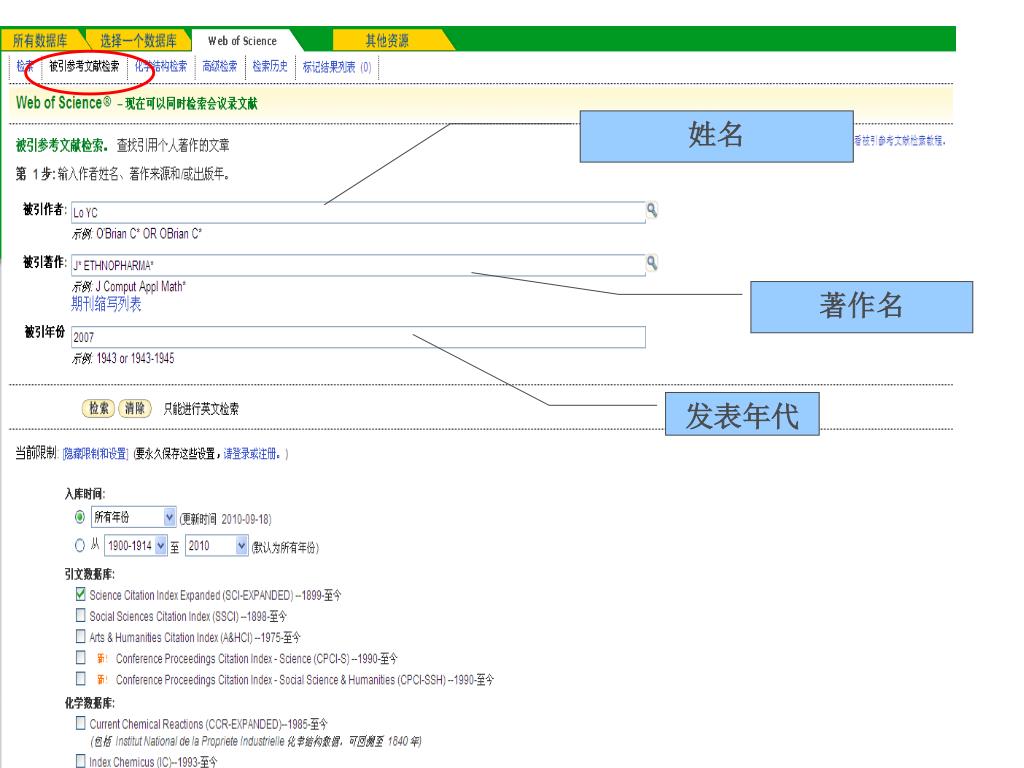The height and width of the screenshot is (768, 1024).
Task: Open the 高级检索 sub-tab
Action: [x=219, y=66]
